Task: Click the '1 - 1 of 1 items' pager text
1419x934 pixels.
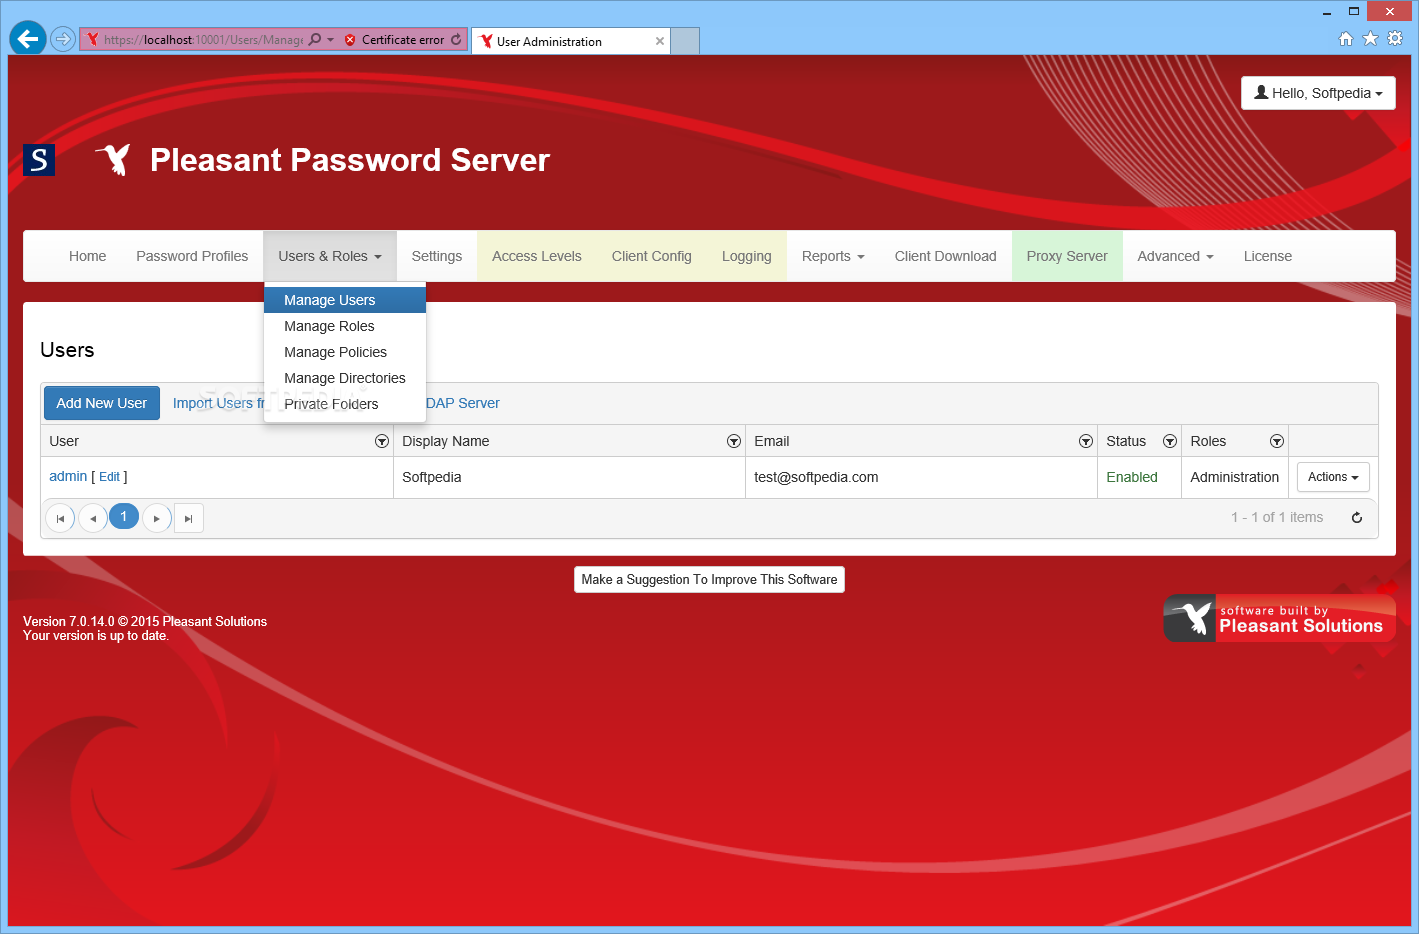Action: point(1277,517)
